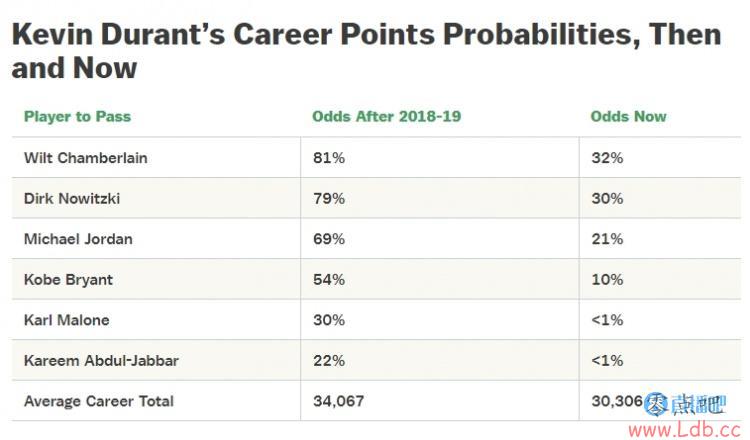Click the 79% odds cell for Nowitzki
750x440 pixels.
(x=329, y=198)
